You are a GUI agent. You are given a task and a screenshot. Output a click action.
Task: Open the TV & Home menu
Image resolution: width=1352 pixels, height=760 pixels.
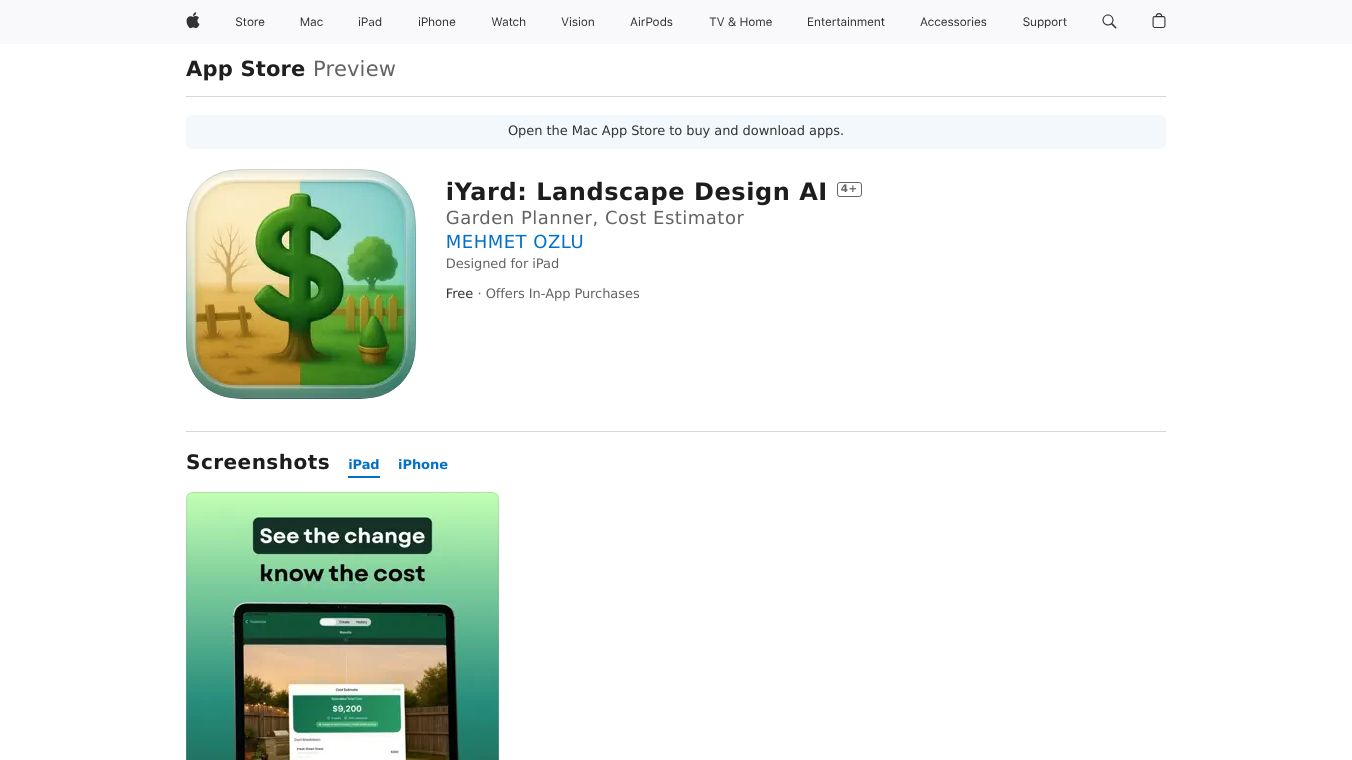click(x=741, y=22)
